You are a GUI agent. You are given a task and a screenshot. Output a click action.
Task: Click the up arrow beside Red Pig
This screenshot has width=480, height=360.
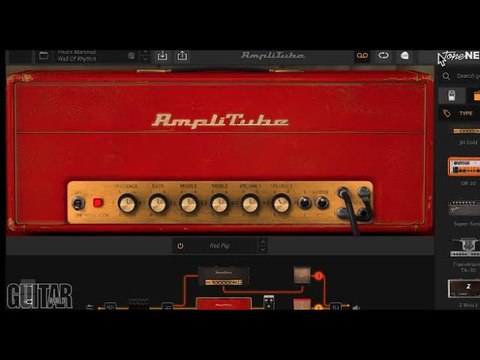point(263,242)
